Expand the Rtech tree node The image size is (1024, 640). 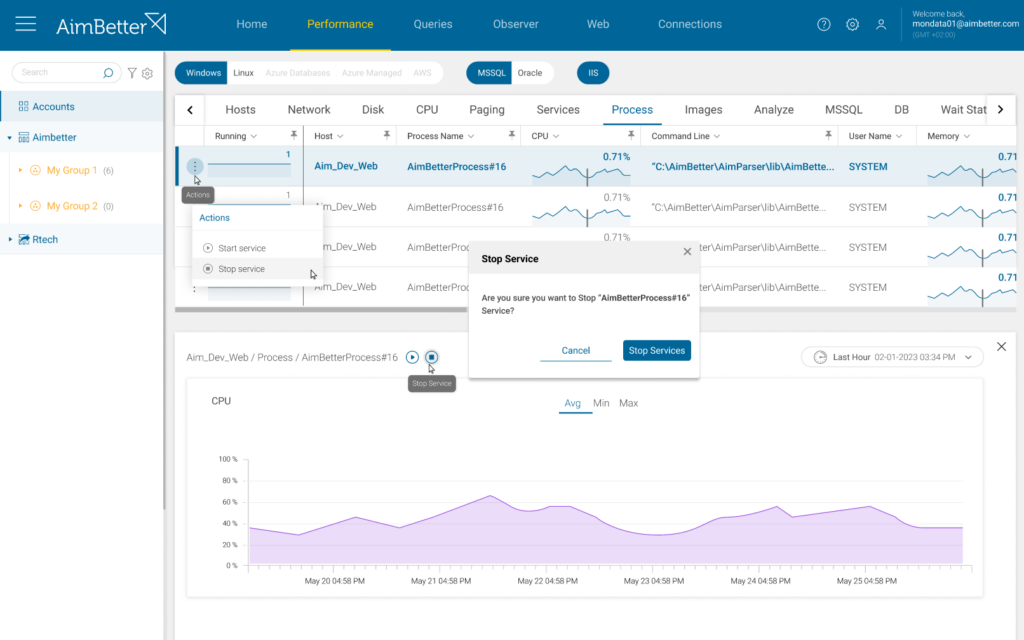(x=10, y=240)
